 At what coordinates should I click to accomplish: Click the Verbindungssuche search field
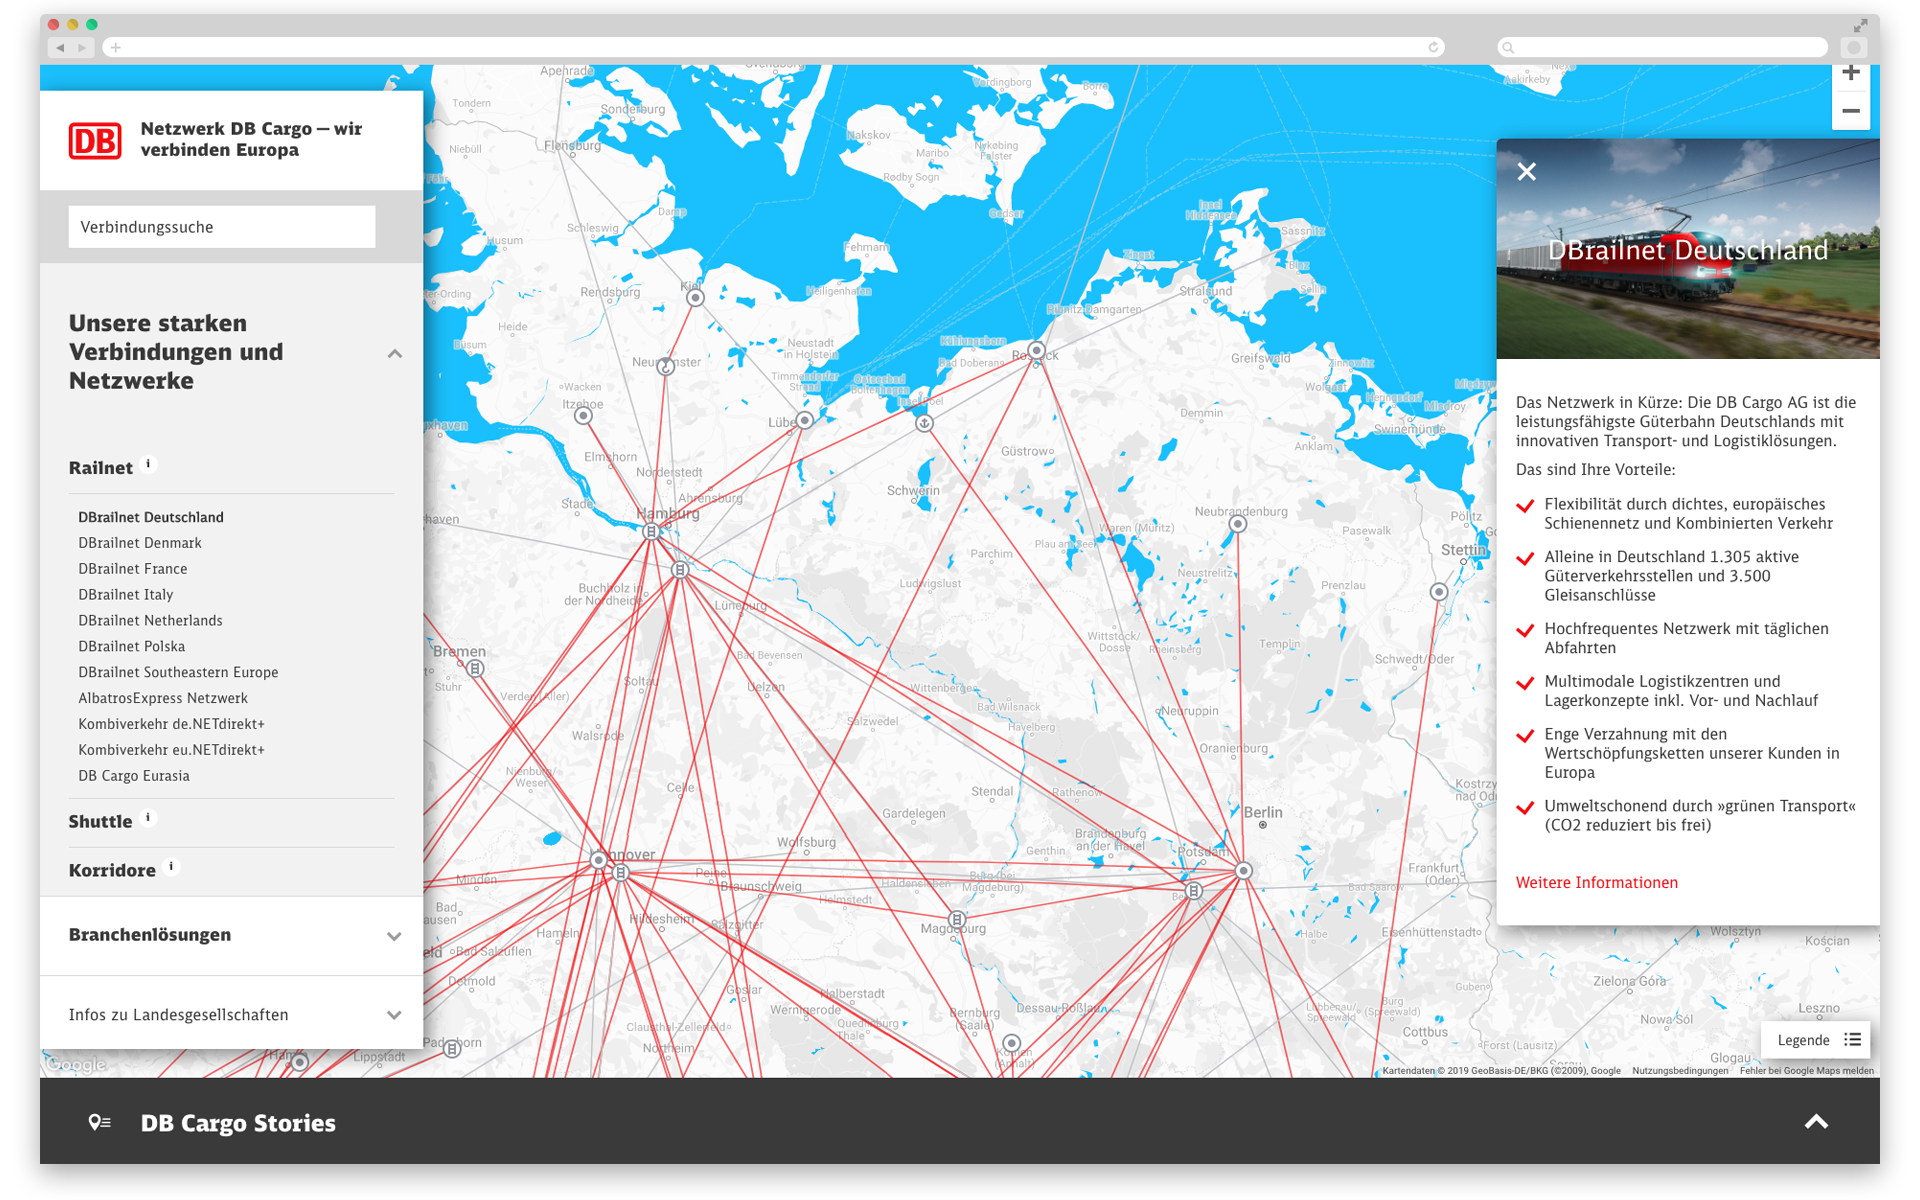[222, 227]
